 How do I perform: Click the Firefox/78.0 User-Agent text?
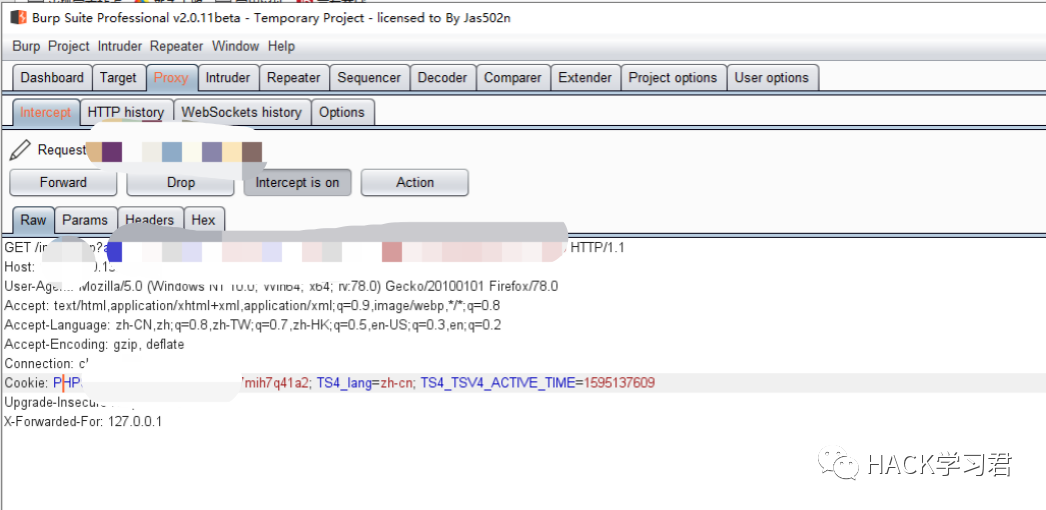pos(524,287)
